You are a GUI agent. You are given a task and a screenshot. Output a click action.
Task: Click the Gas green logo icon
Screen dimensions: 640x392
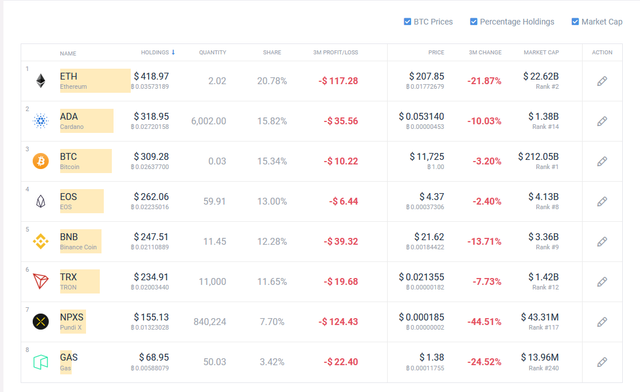point(41,362)
